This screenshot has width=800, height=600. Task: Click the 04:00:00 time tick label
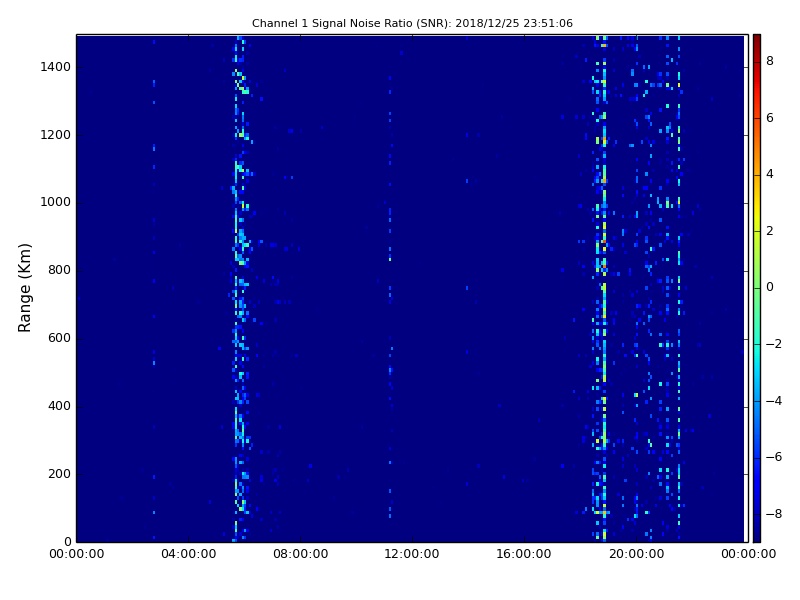(x=188, y=554)
